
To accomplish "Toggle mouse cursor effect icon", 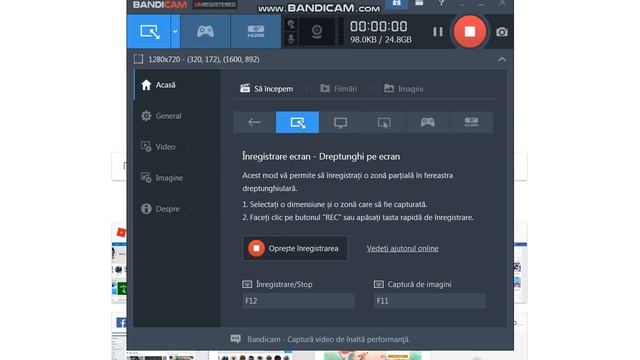I will coord(291,24).
